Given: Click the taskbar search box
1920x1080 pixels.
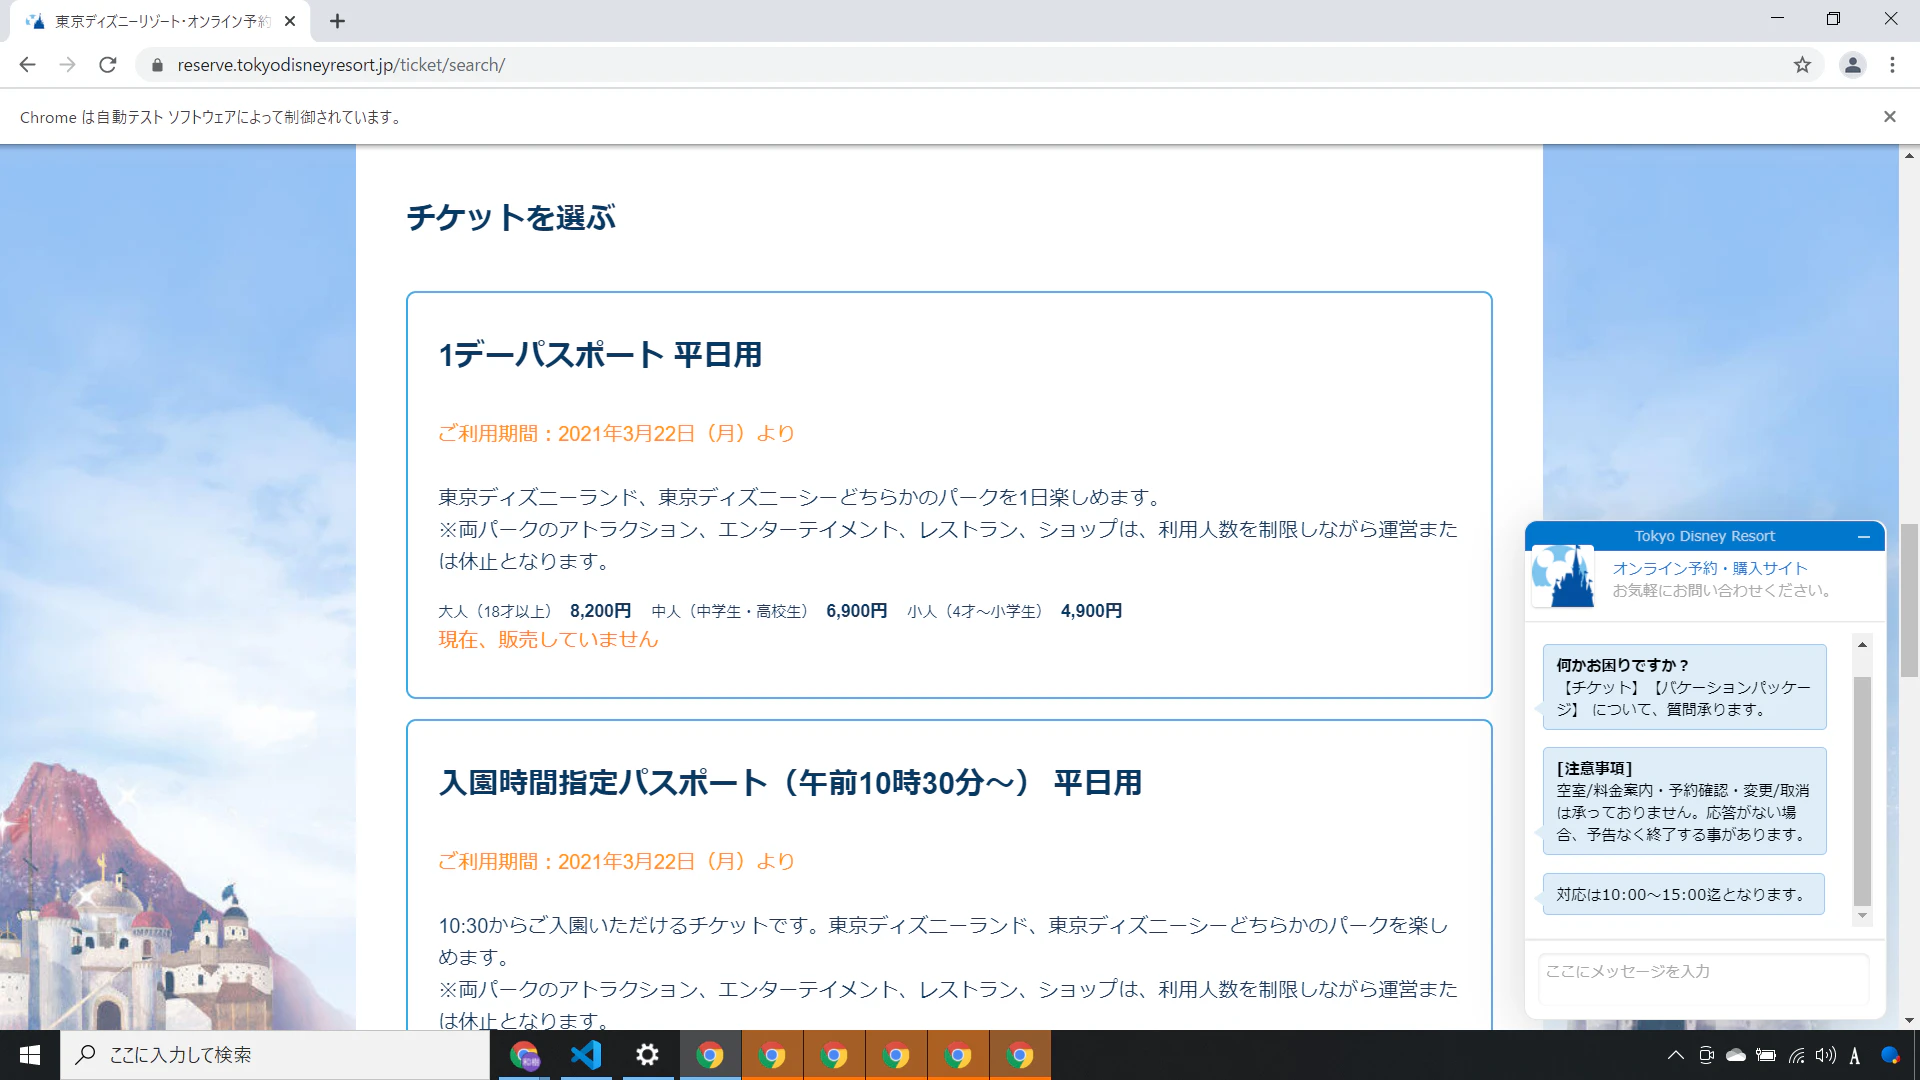Looking at the screenshot, I should point(275,1055).
